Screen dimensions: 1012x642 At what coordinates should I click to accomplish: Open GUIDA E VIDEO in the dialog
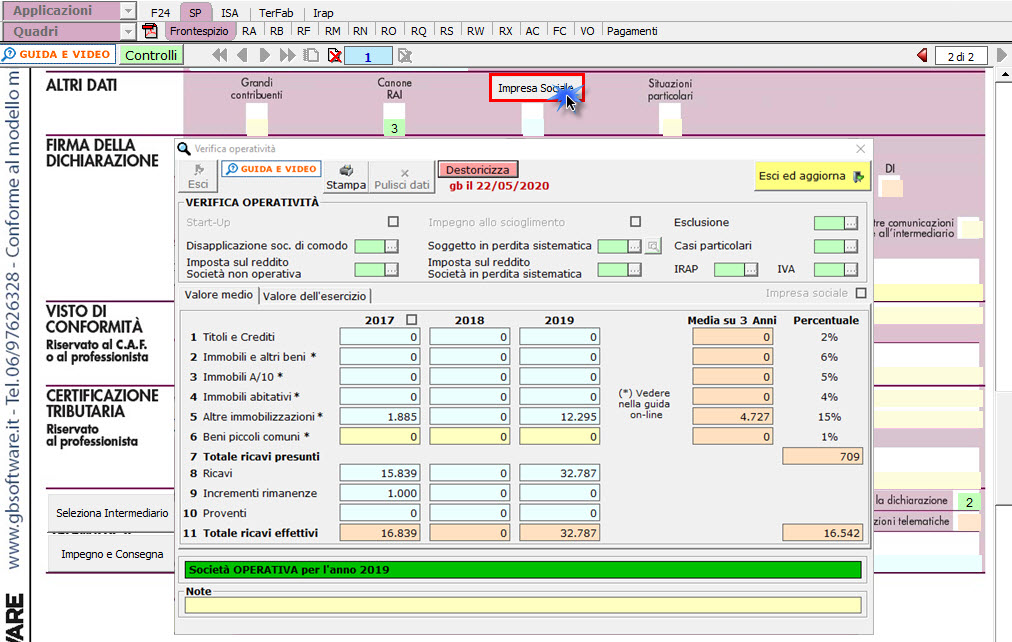click(272, 169)
